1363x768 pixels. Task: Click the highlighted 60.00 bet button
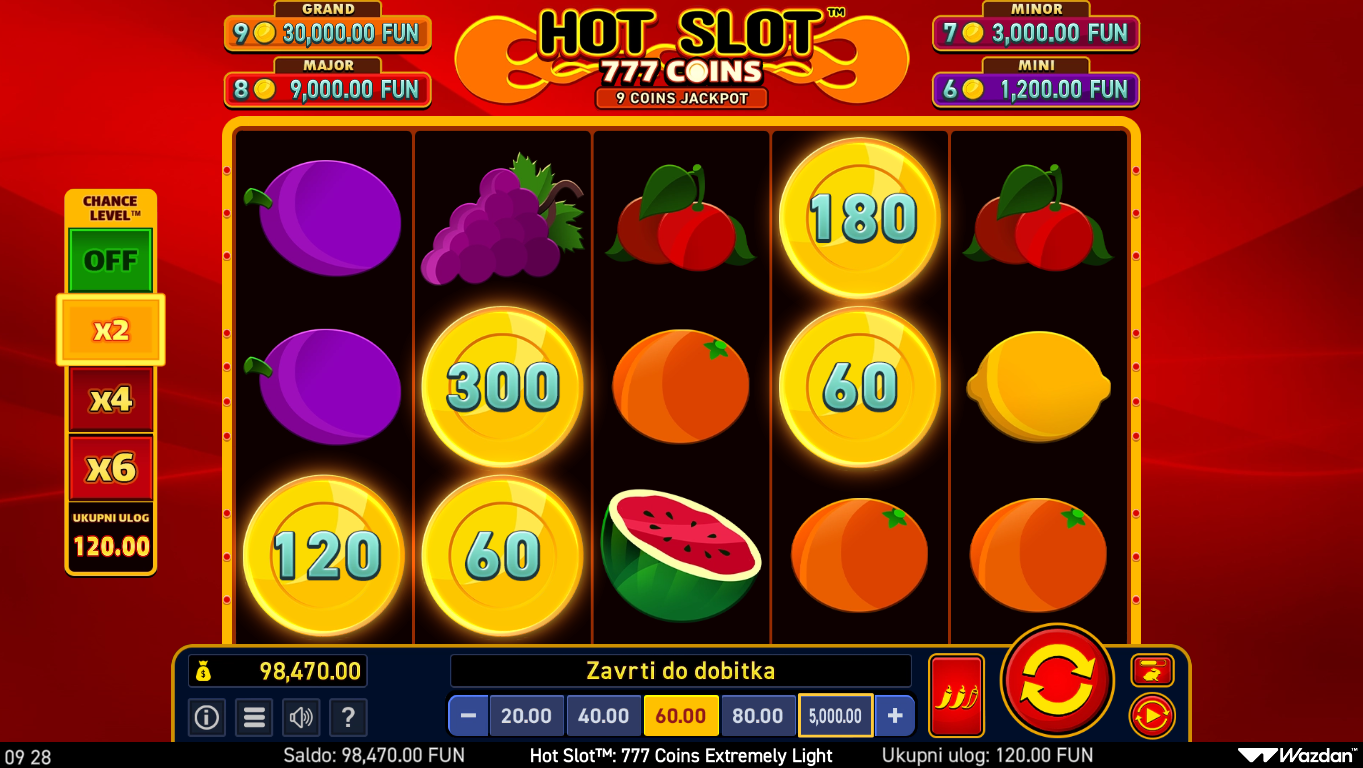[681, 716]
